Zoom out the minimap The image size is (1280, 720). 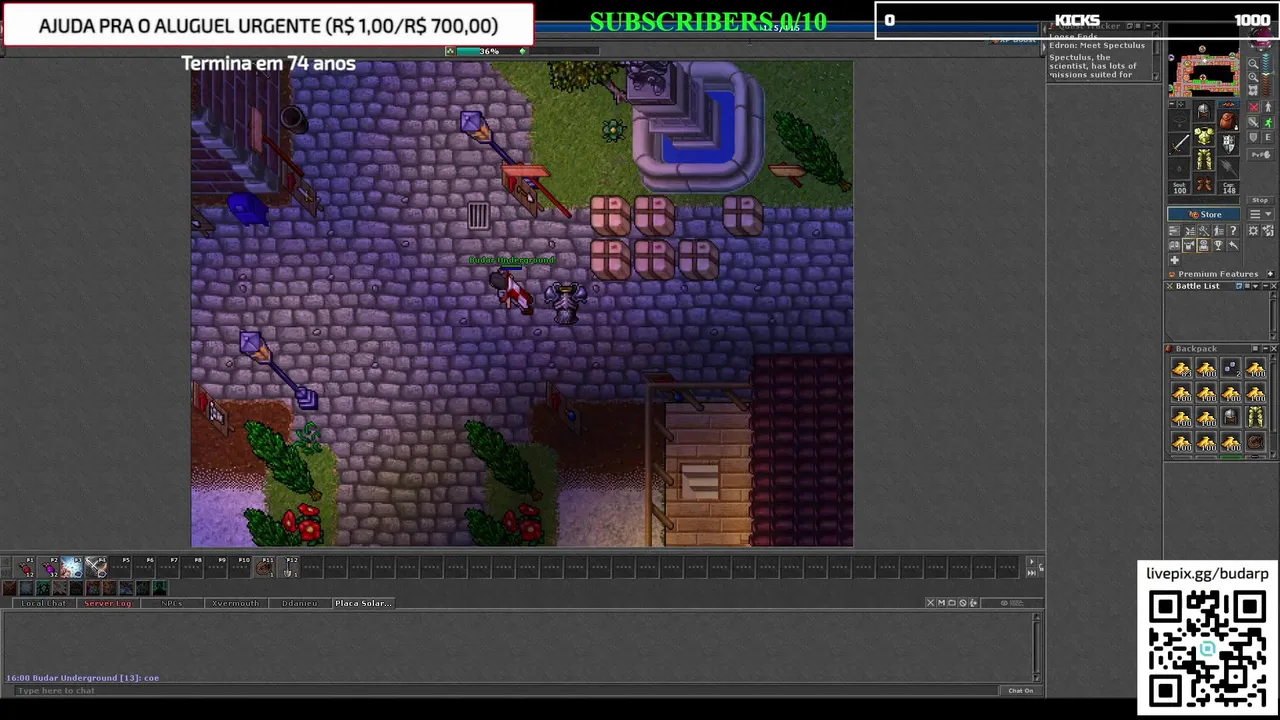coord(1253,64)
